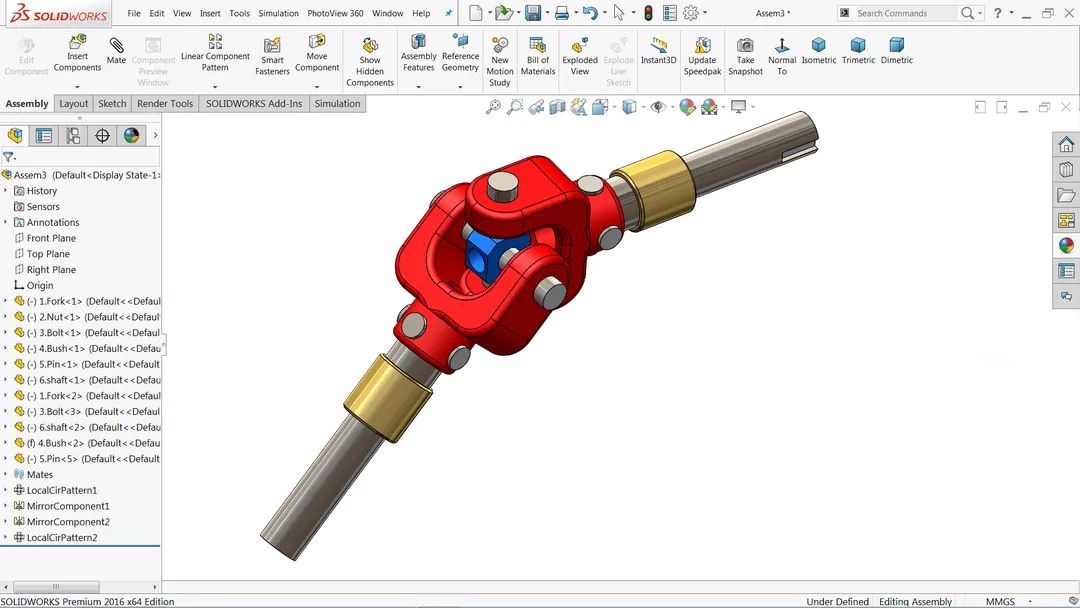
Task: Expand LocalCirPattern1
Action: click(6, 490)
